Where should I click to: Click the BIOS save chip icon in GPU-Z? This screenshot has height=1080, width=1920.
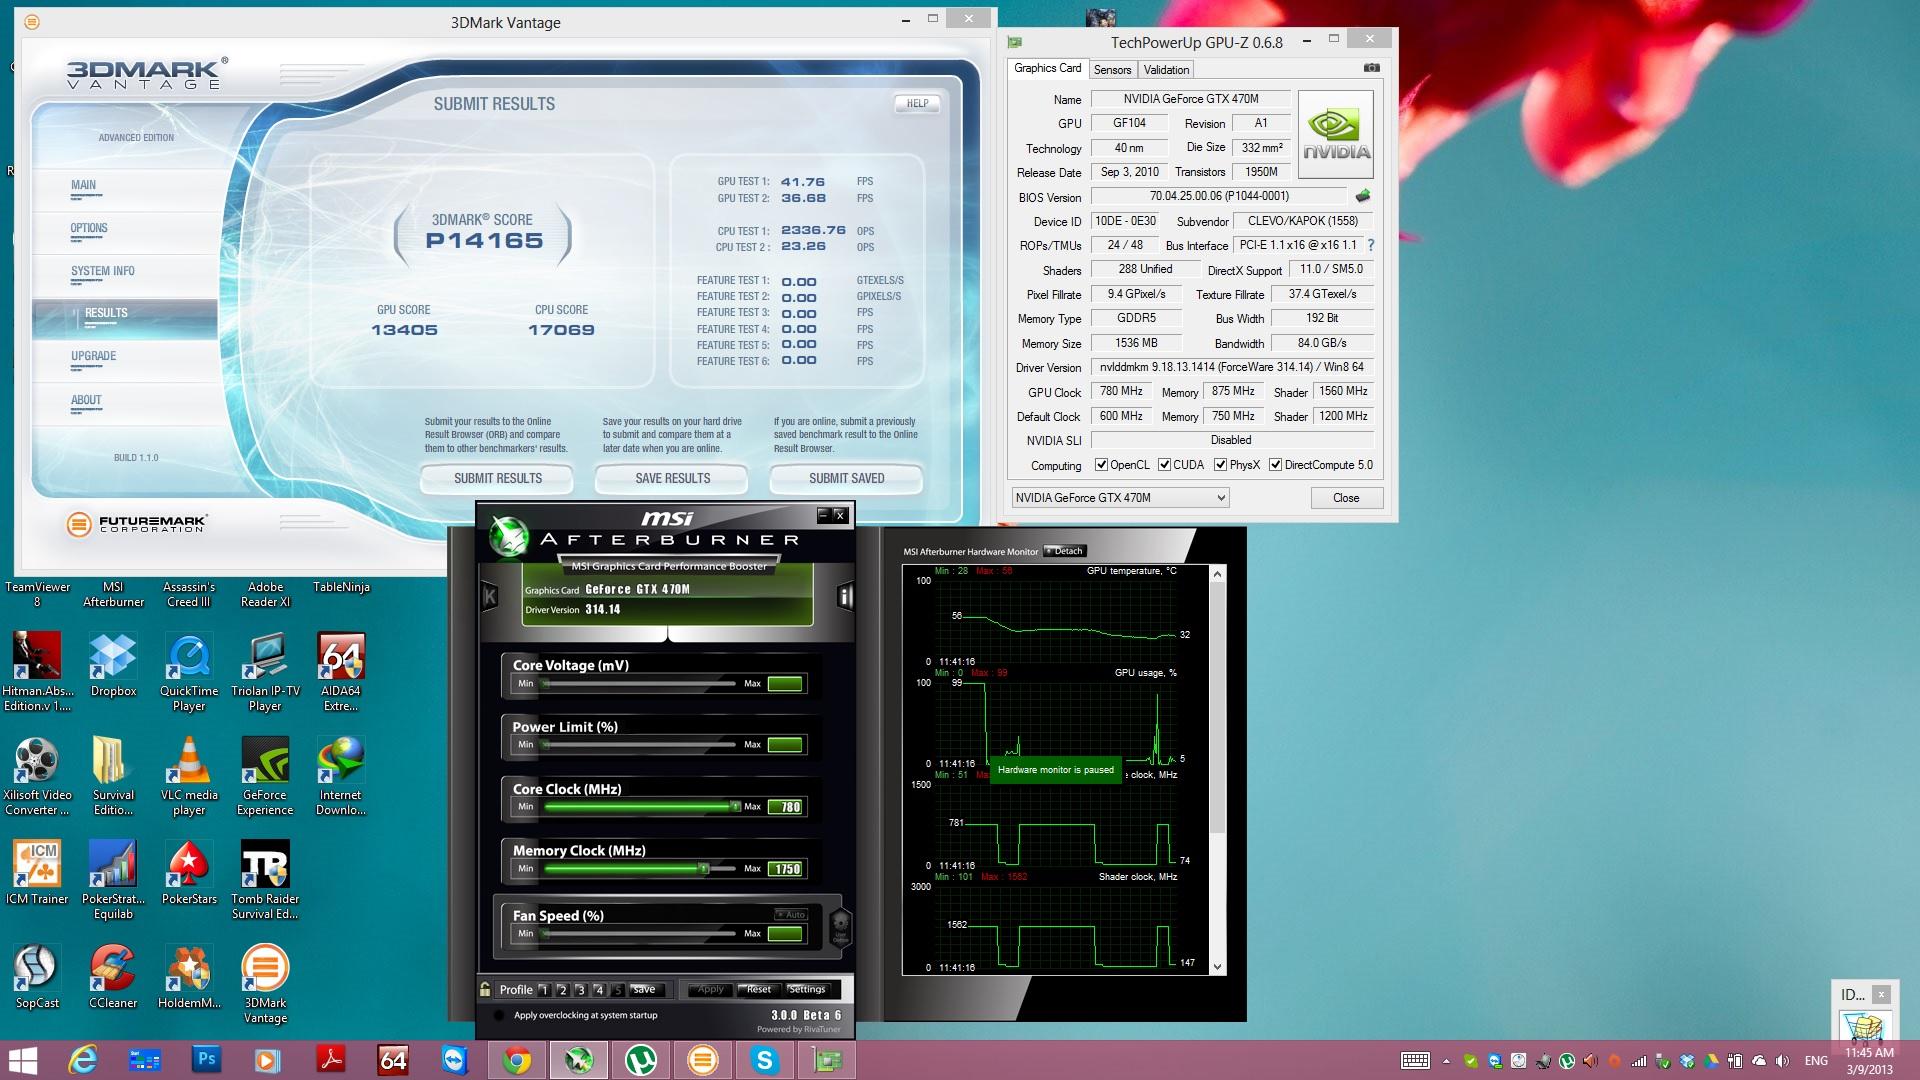(x=1362, y=196)
